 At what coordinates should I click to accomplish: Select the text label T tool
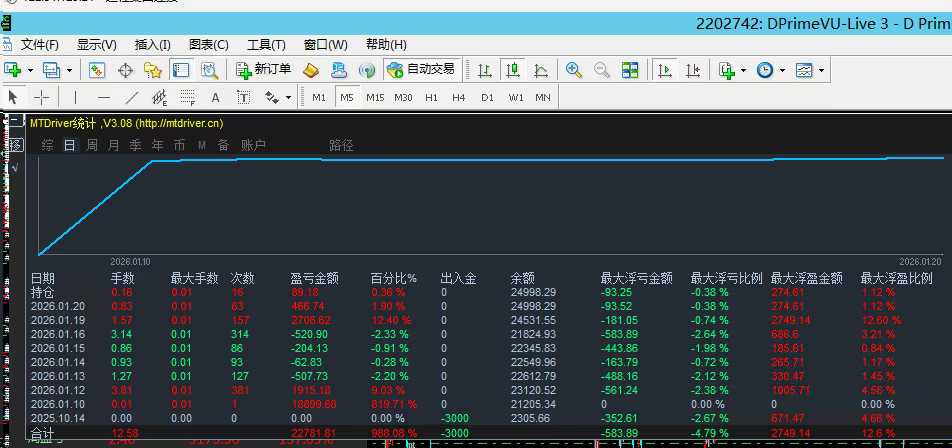[x=243, y=97]
